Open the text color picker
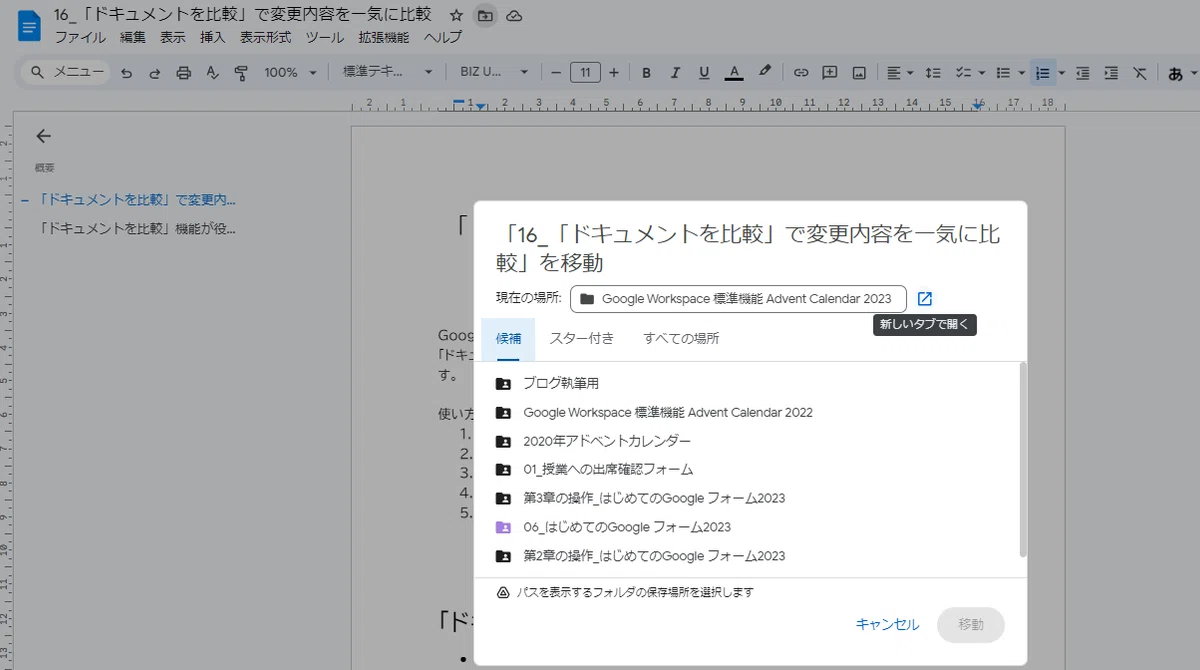 (734, 72)
